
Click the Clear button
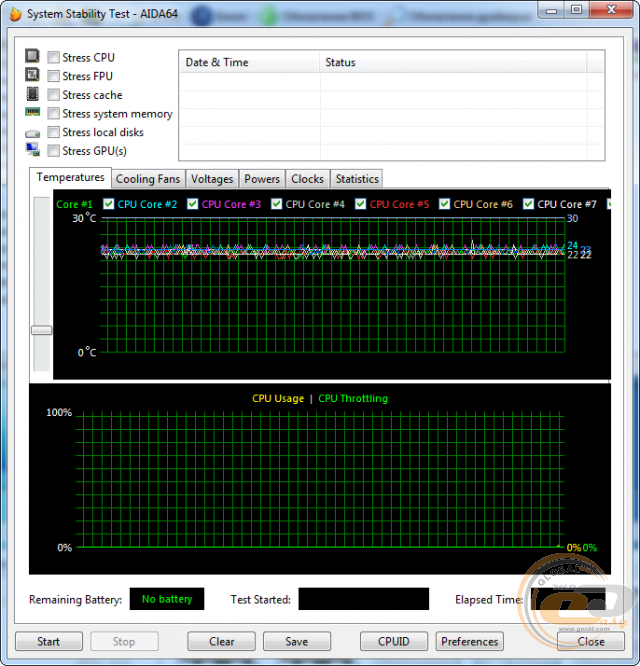[221, 641]
